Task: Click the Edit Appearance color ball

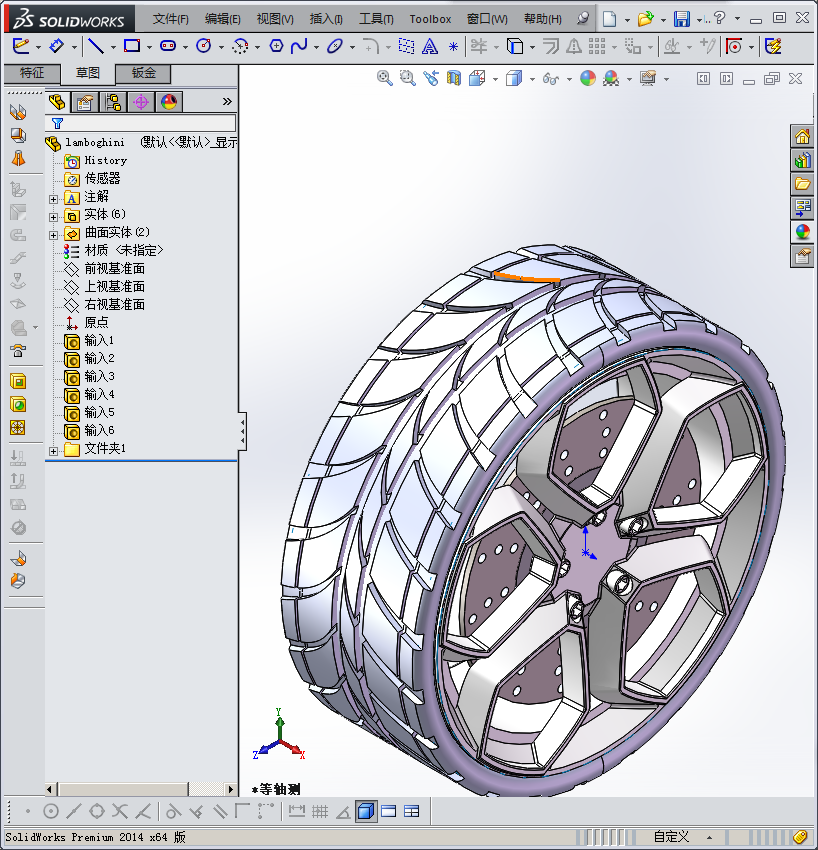Action: click(x=588, y=79)
